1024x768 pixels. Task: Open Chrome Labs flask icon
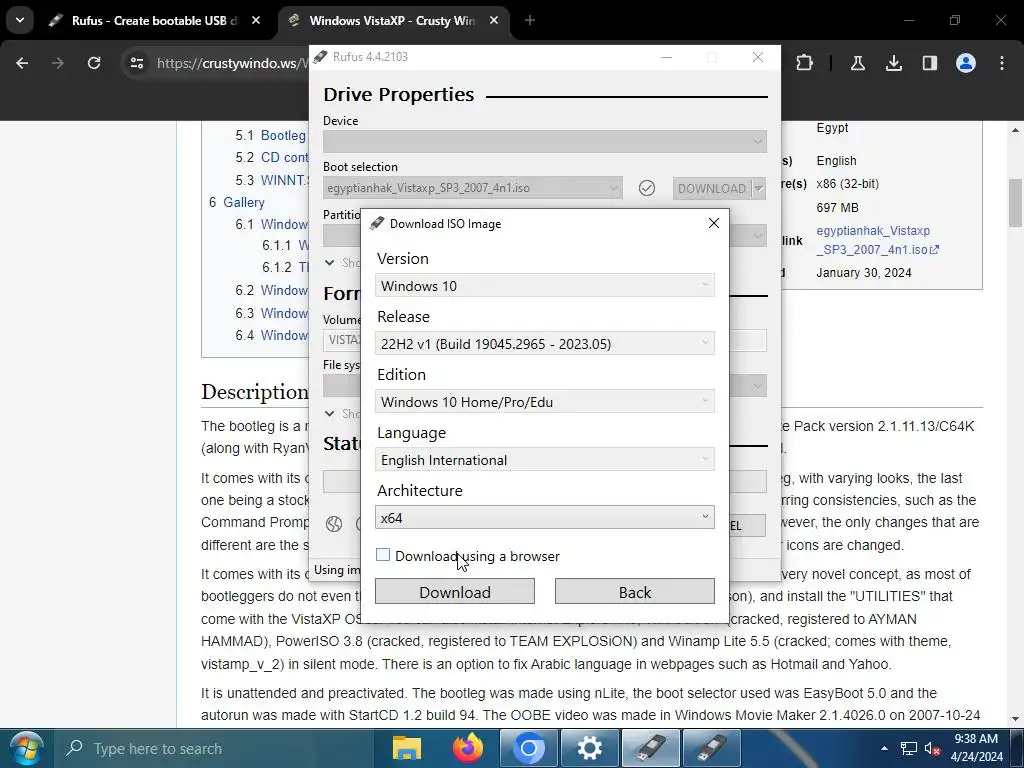tap(857, 63)
